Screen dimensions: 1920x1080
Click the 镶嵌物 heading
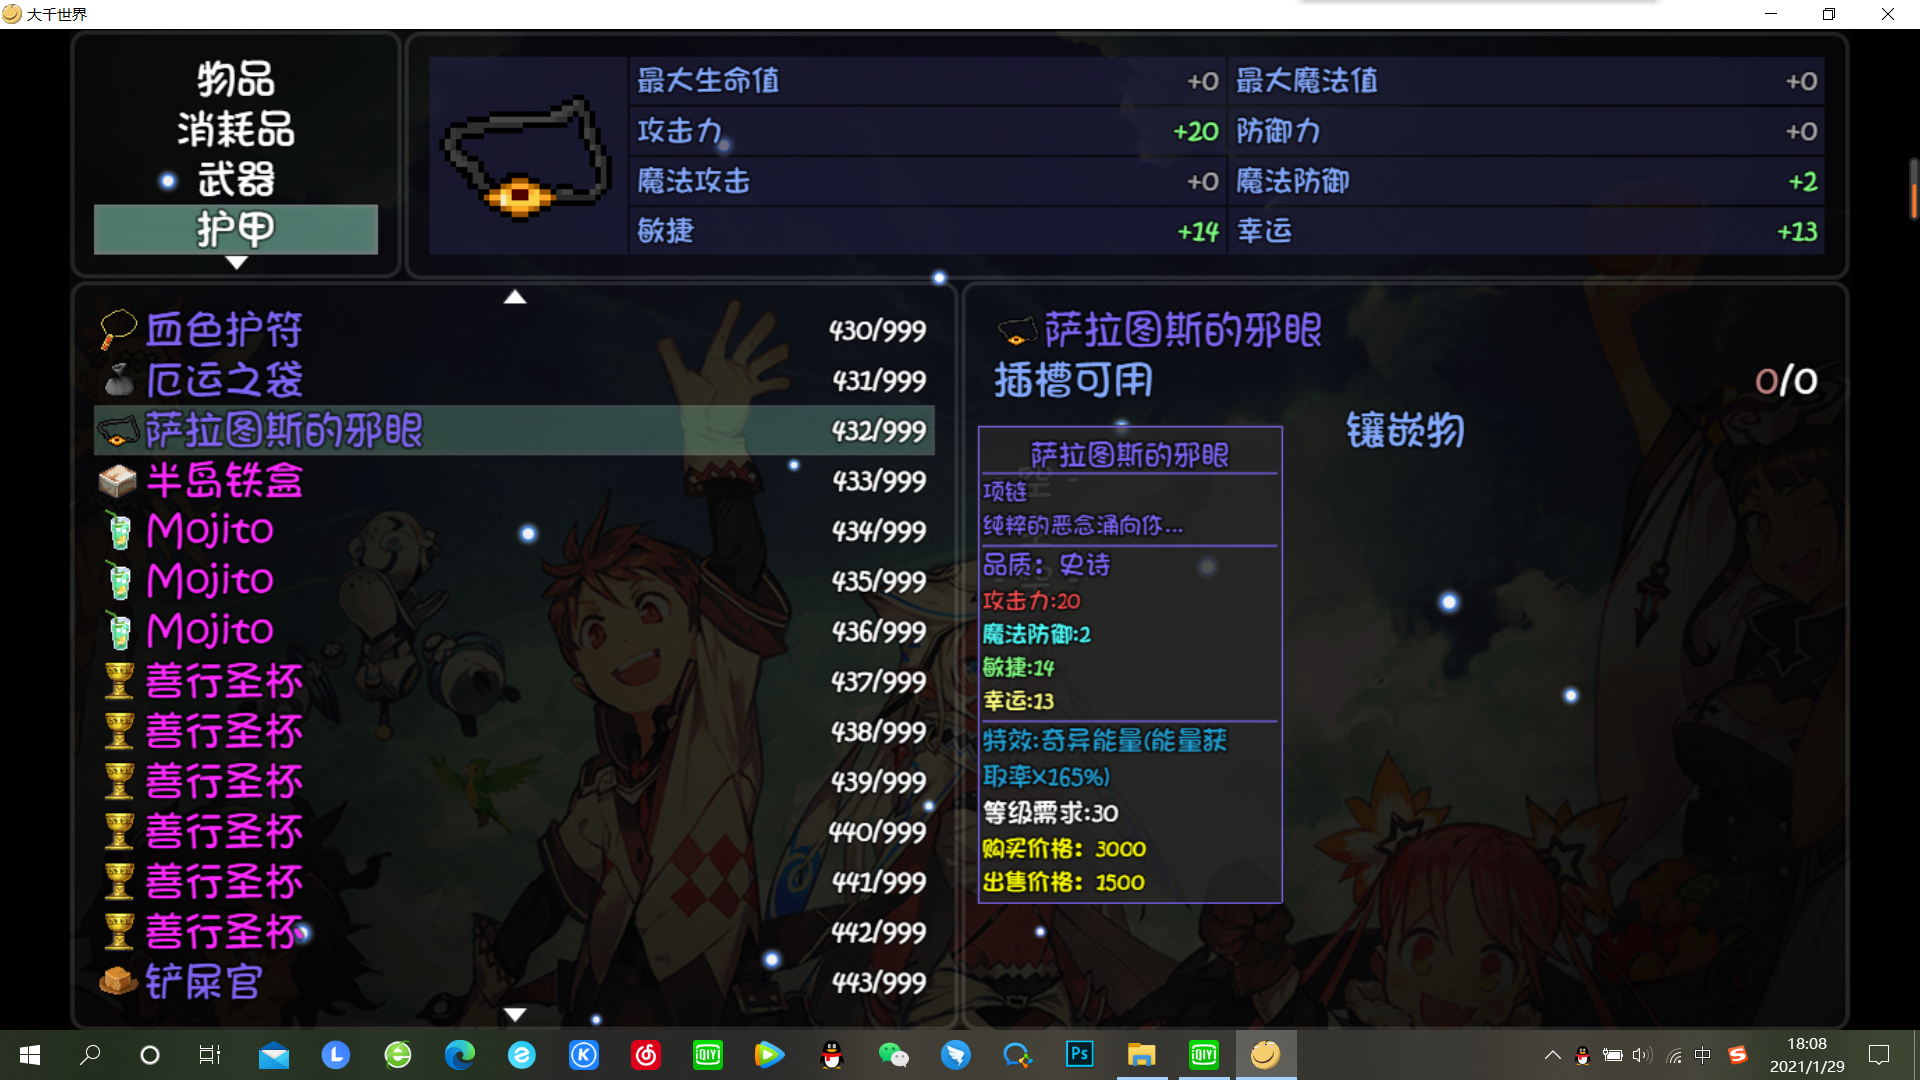point(1405,431)
